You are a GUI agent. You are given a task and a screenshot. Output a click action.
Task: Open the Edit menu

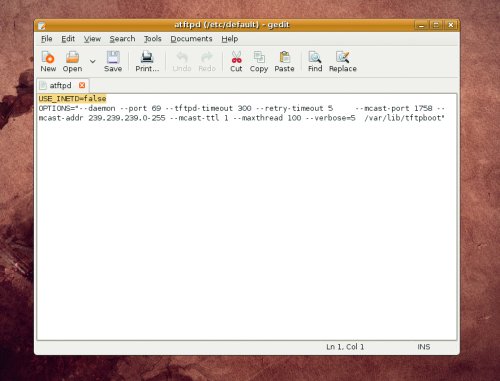(68, 39)
